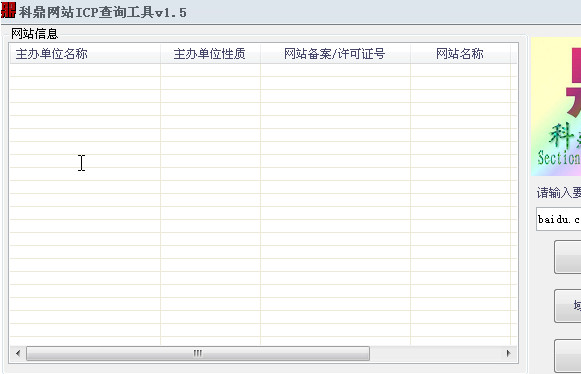The height and width of the screenshot is (374, 581).
Task: Click the 科鼎 Section logo banner image
Action: [556, 106]
